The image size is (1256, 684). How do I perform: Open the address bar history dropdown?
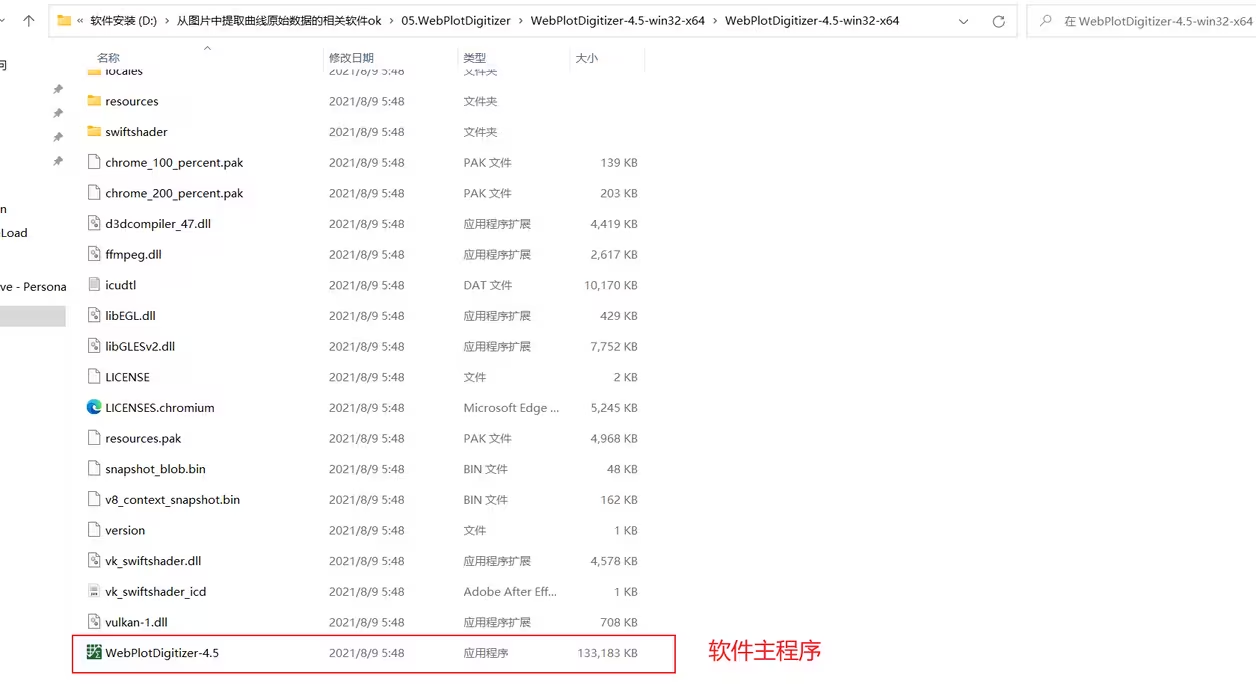tap(963, 21)
